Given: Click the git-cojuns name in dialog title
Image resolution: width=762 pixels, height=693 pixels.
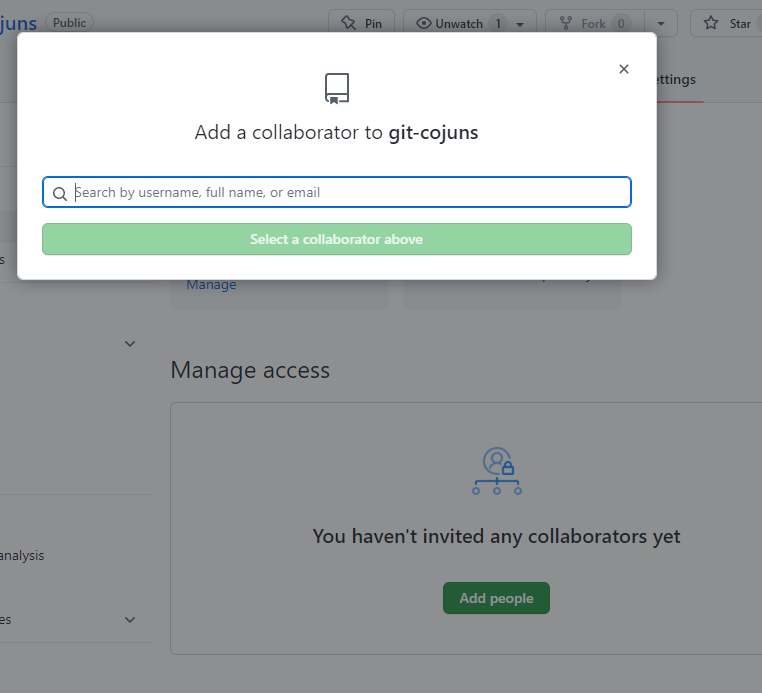Looking at the screenshot, I should (x=433, y=132).
